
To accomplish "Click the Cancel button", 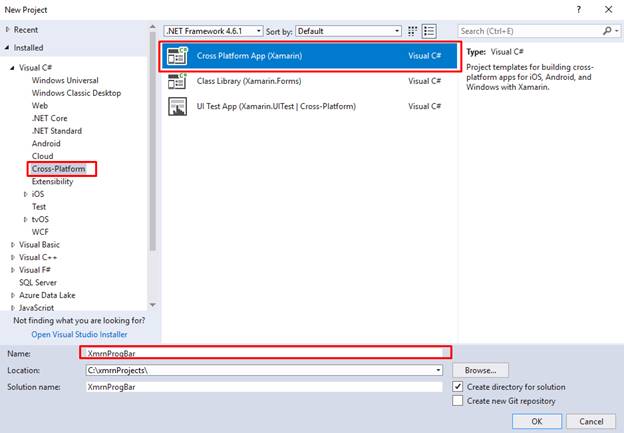I will [x=591, y=421].
